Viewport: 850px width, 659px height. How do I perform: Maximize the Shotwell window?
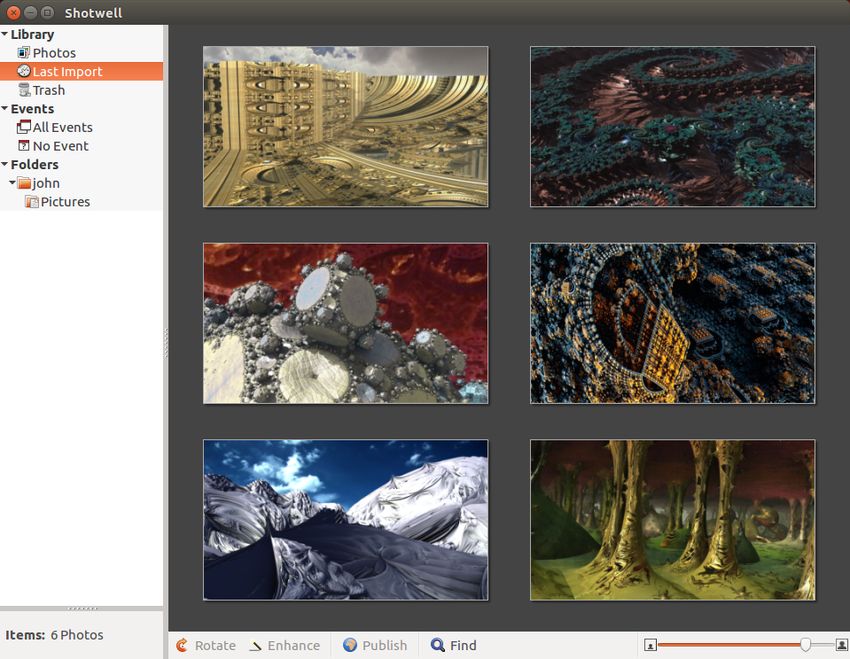click(x=48, y=12)
